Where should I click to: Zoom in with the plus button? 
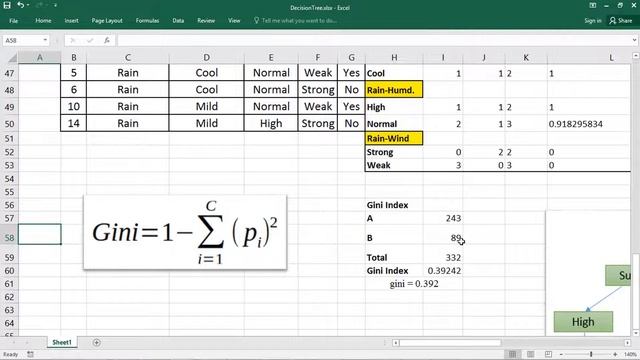click(615, 354)
